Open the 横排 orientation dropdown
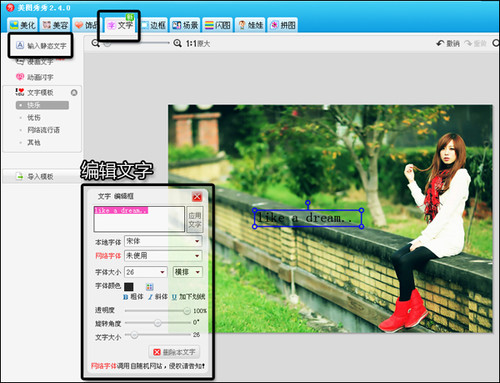Viewport: 500px width, 383px height. click(x=187, y=272)
